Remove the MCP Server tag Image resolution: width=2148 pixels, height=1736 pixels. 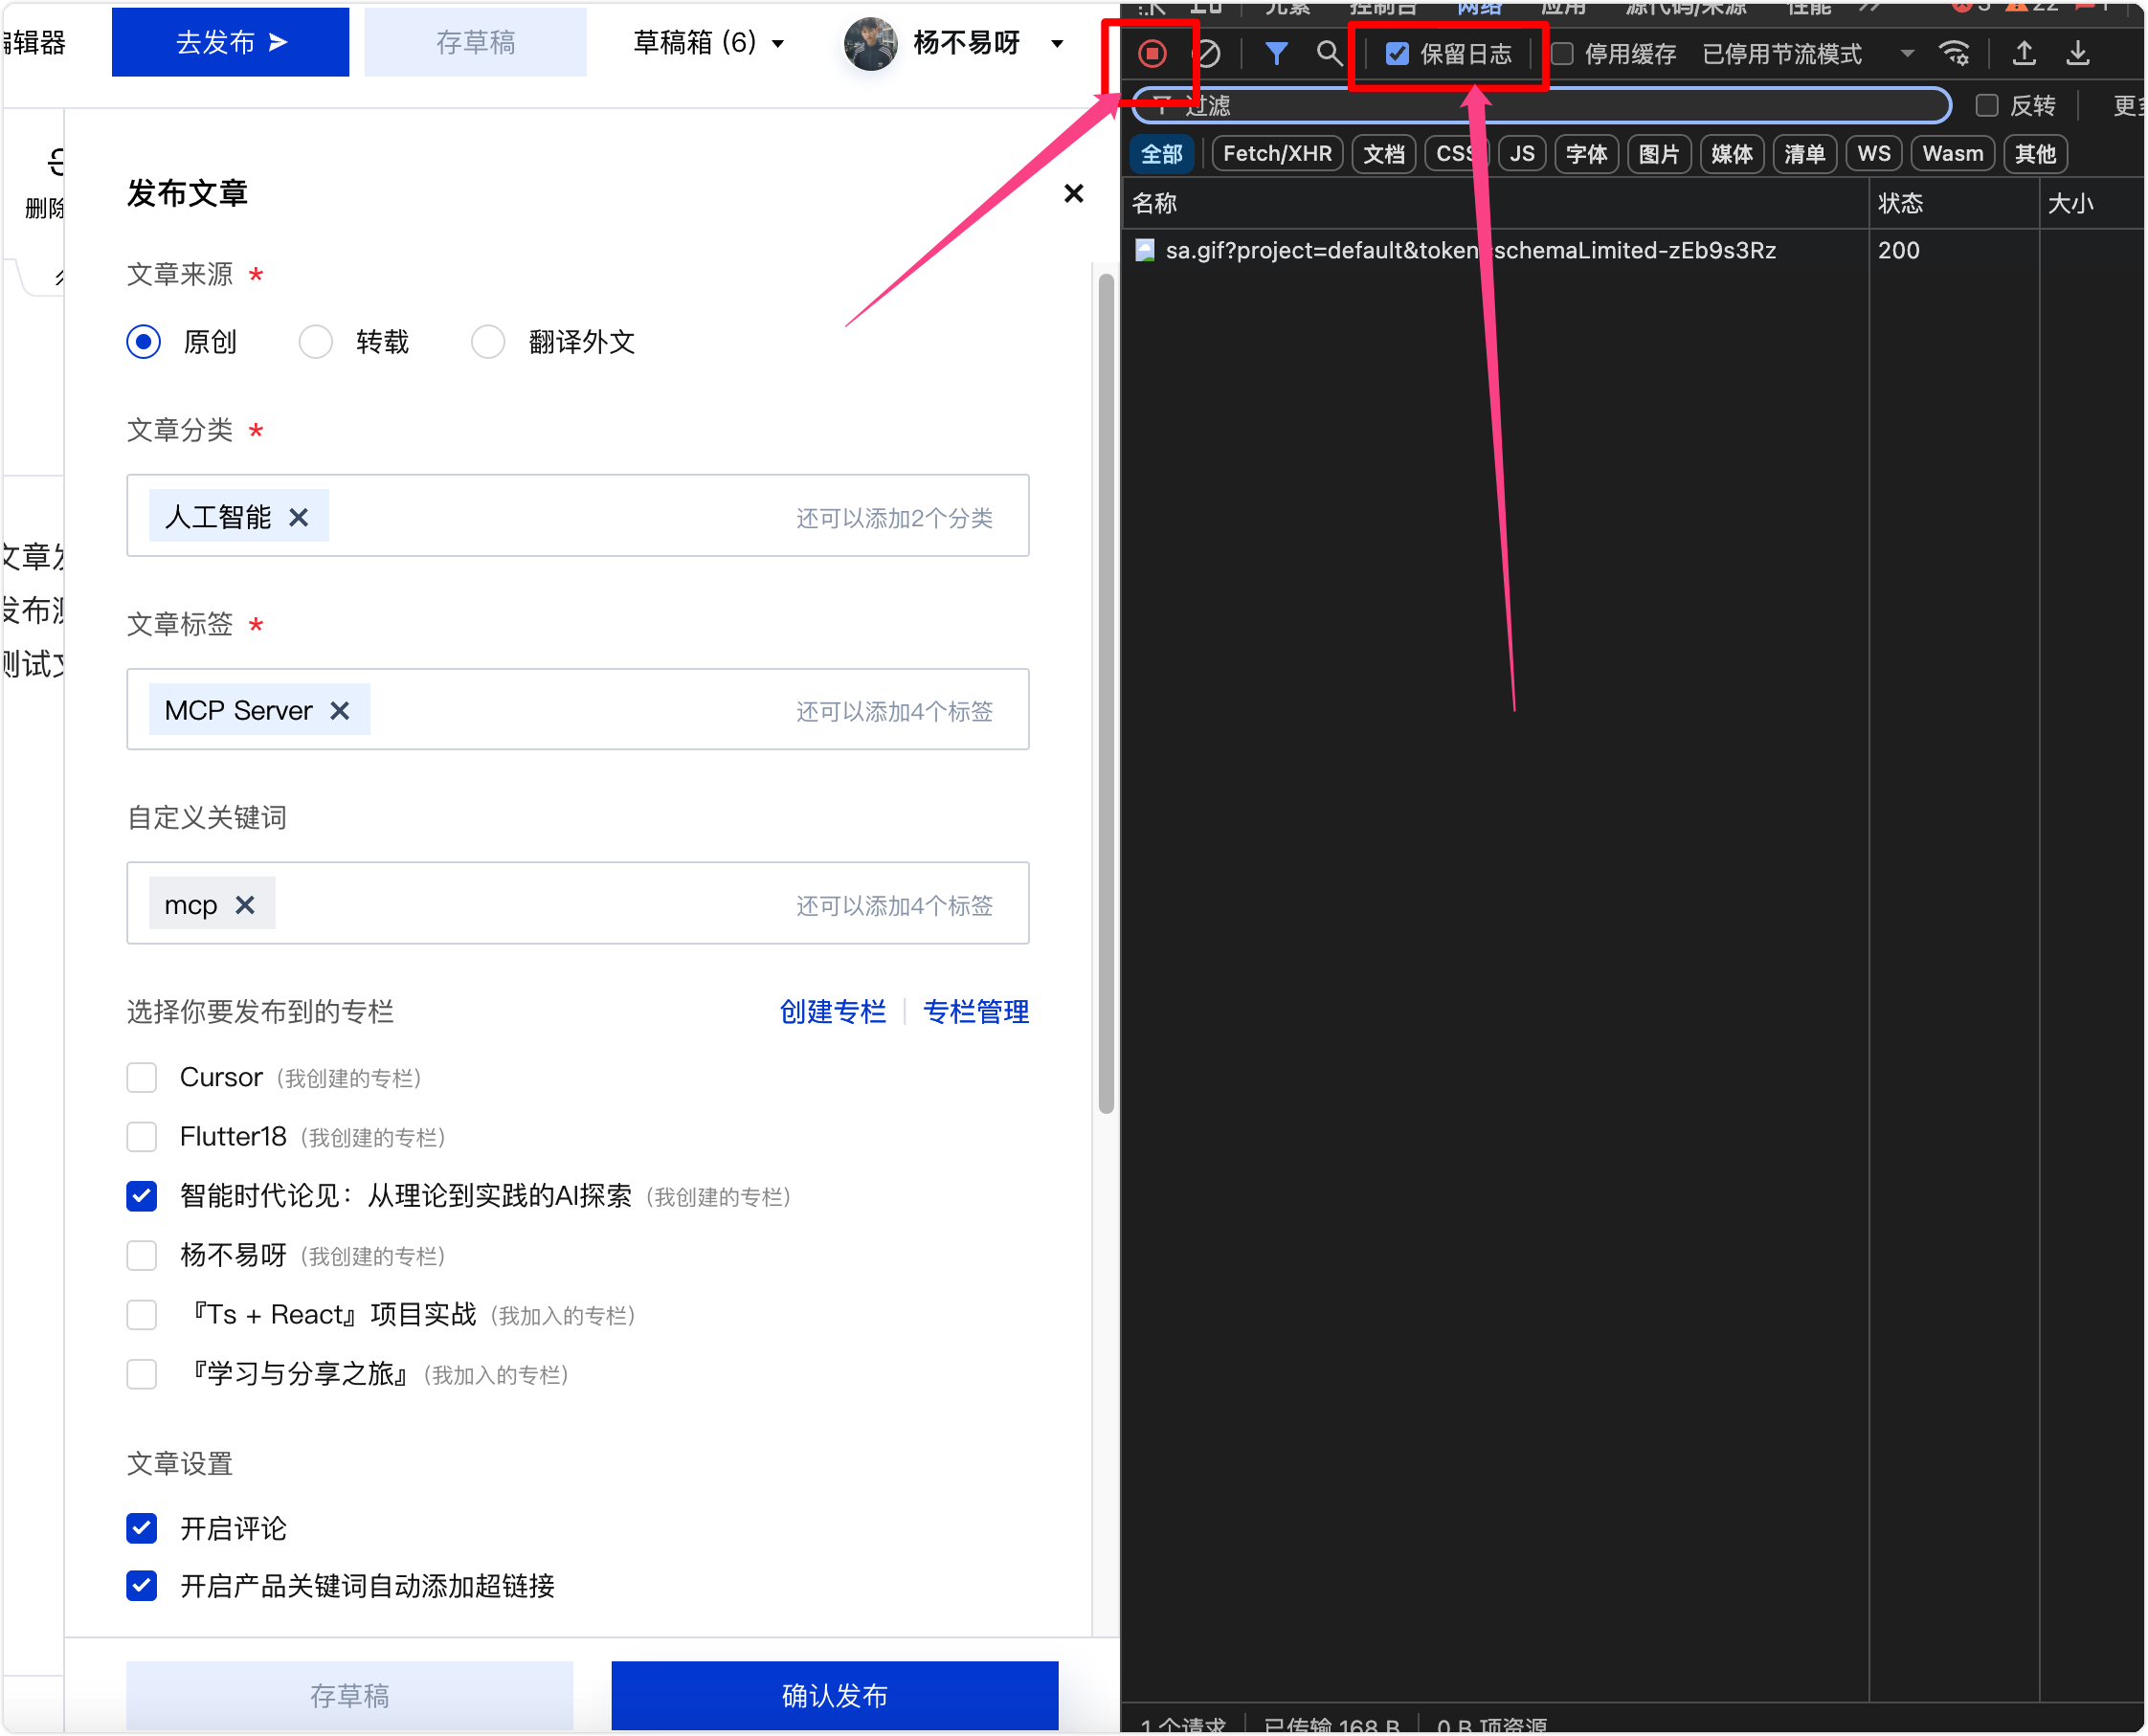[340, 711]
